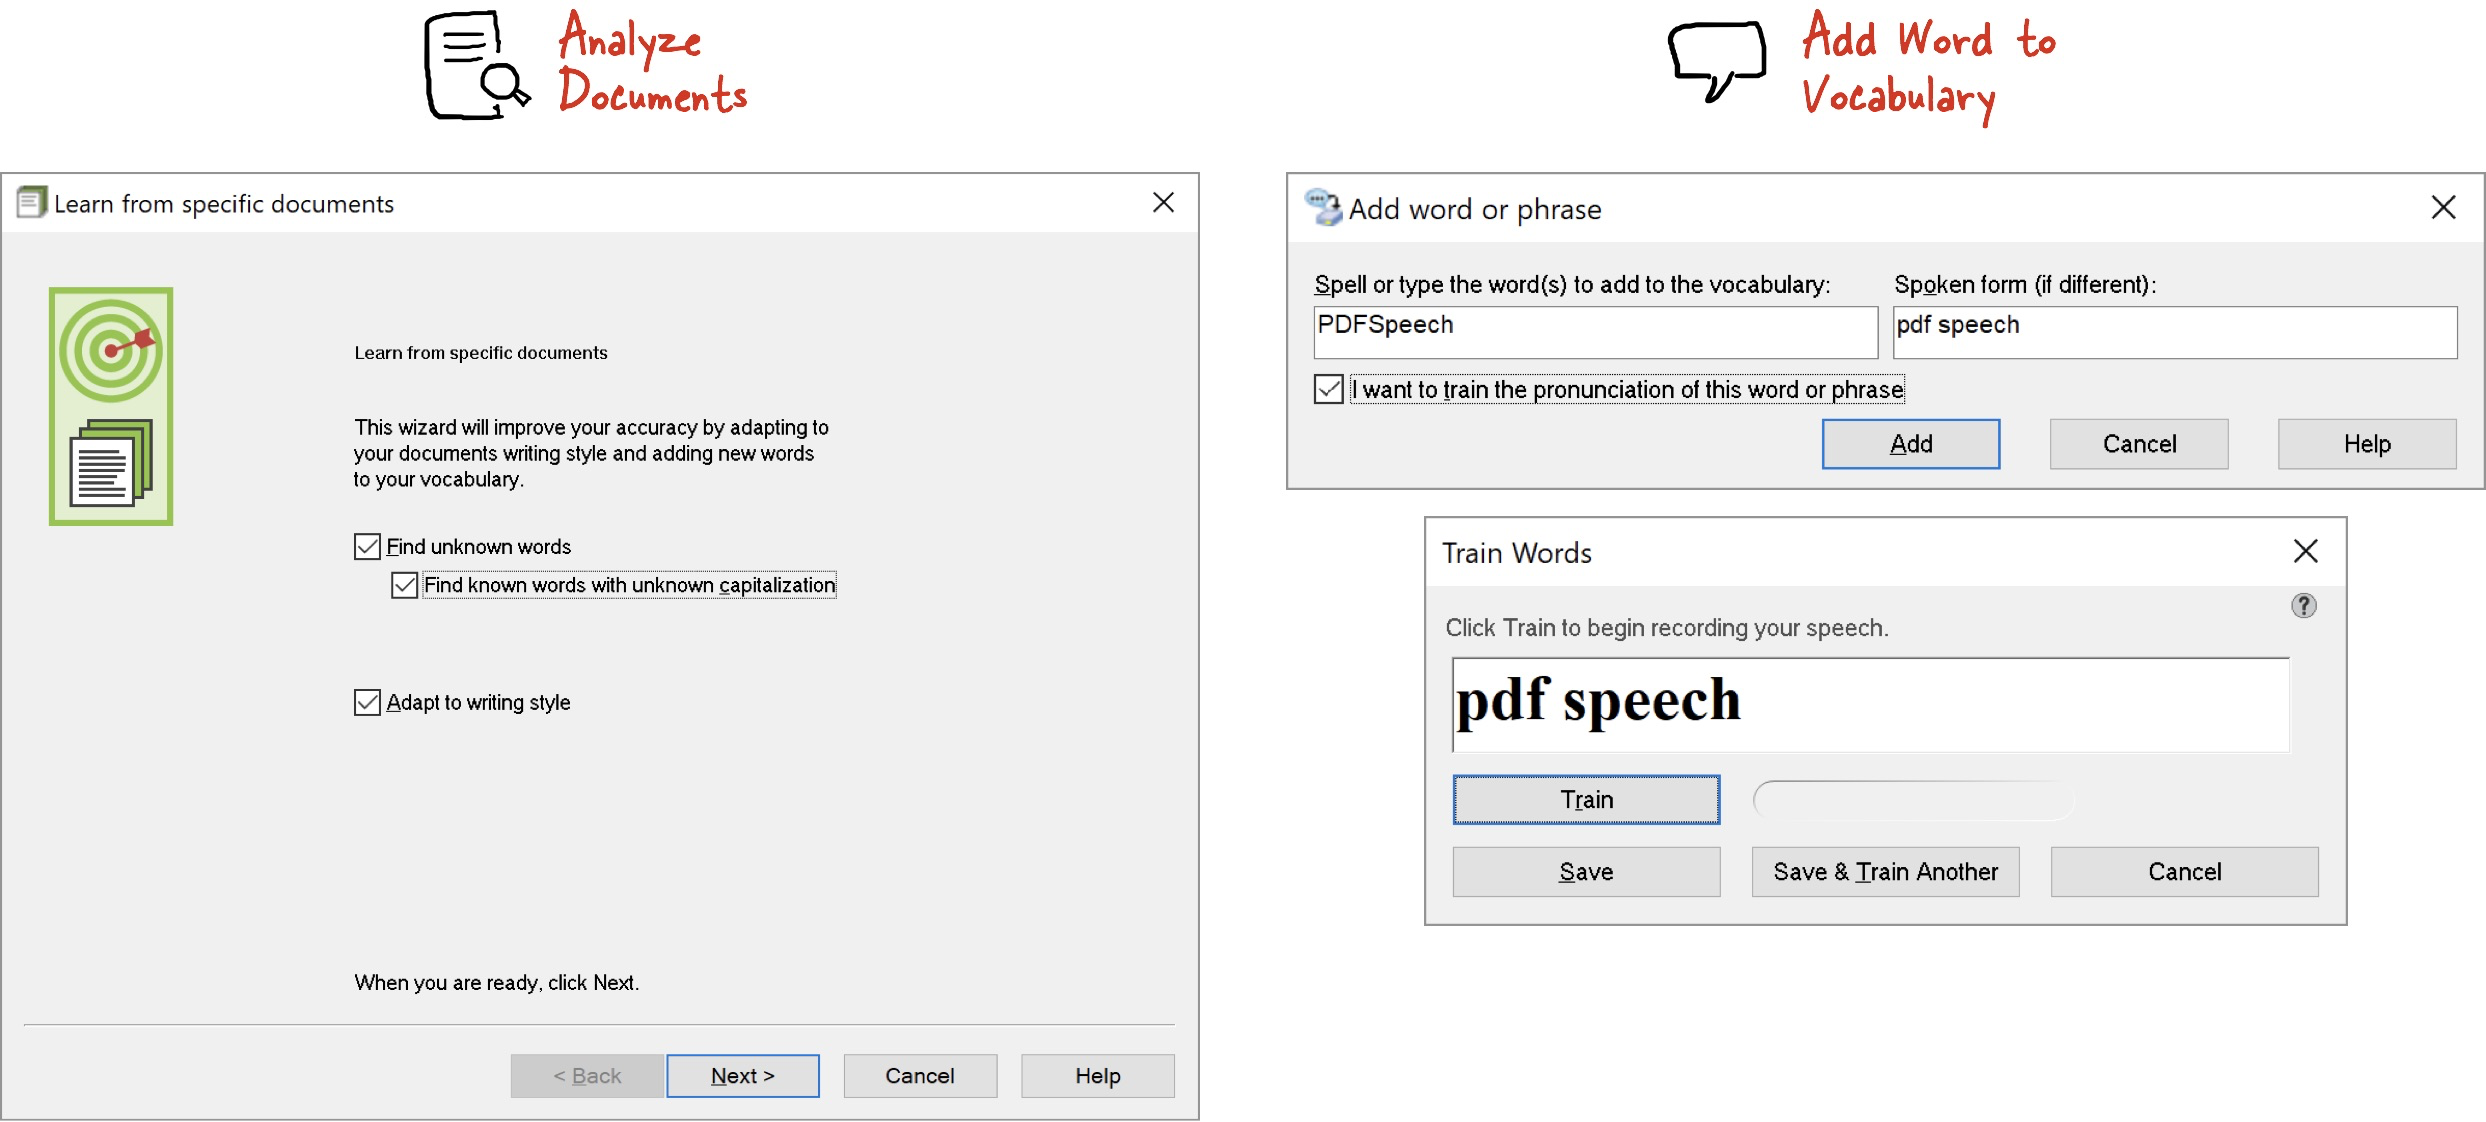Toggle train the pronunciation checkbox
The image size is (2486, 1122).
pos(1328,389)
